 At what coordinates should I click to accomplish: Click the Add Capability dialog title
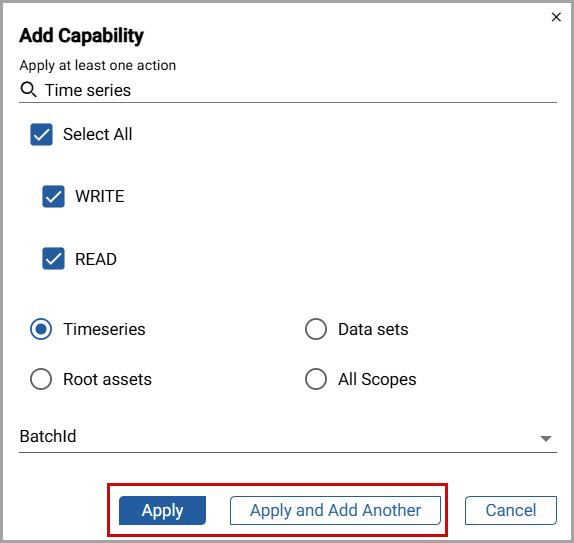(81, 36)
